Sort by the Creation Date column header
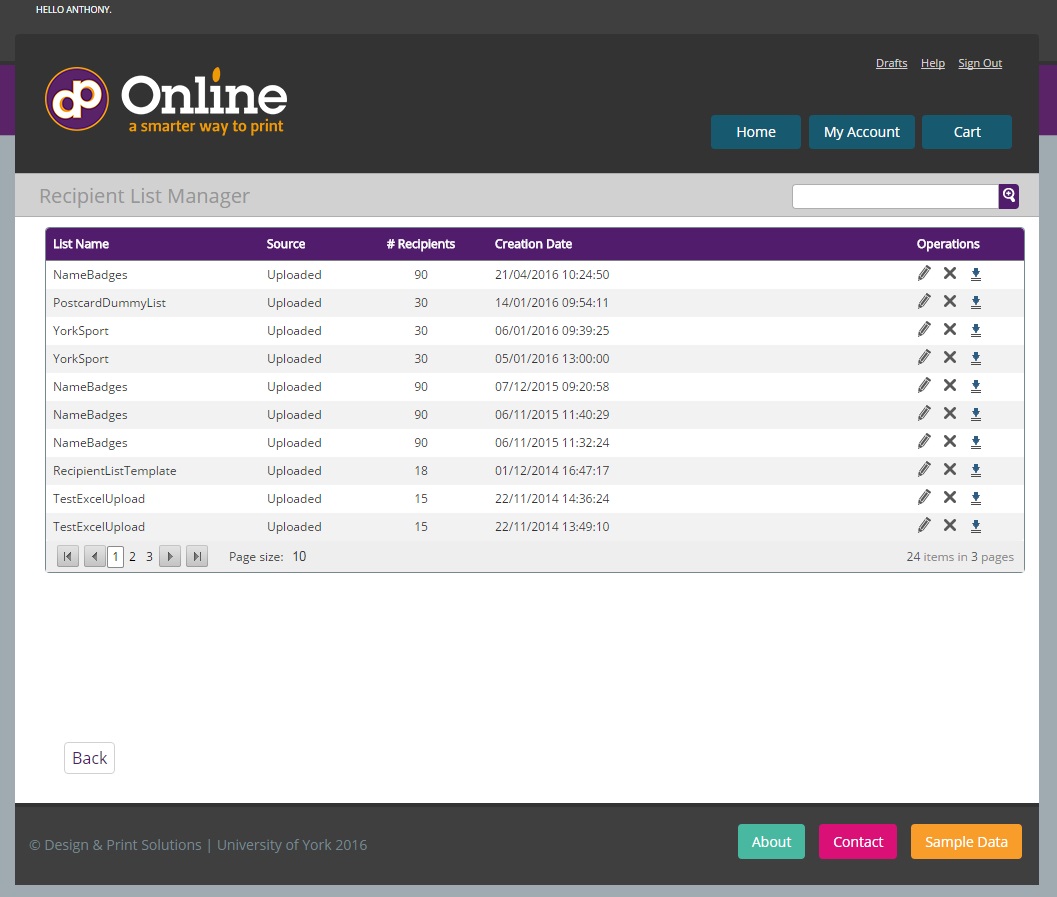Screen dimensions: 1057x897 (x=533, y=244)
